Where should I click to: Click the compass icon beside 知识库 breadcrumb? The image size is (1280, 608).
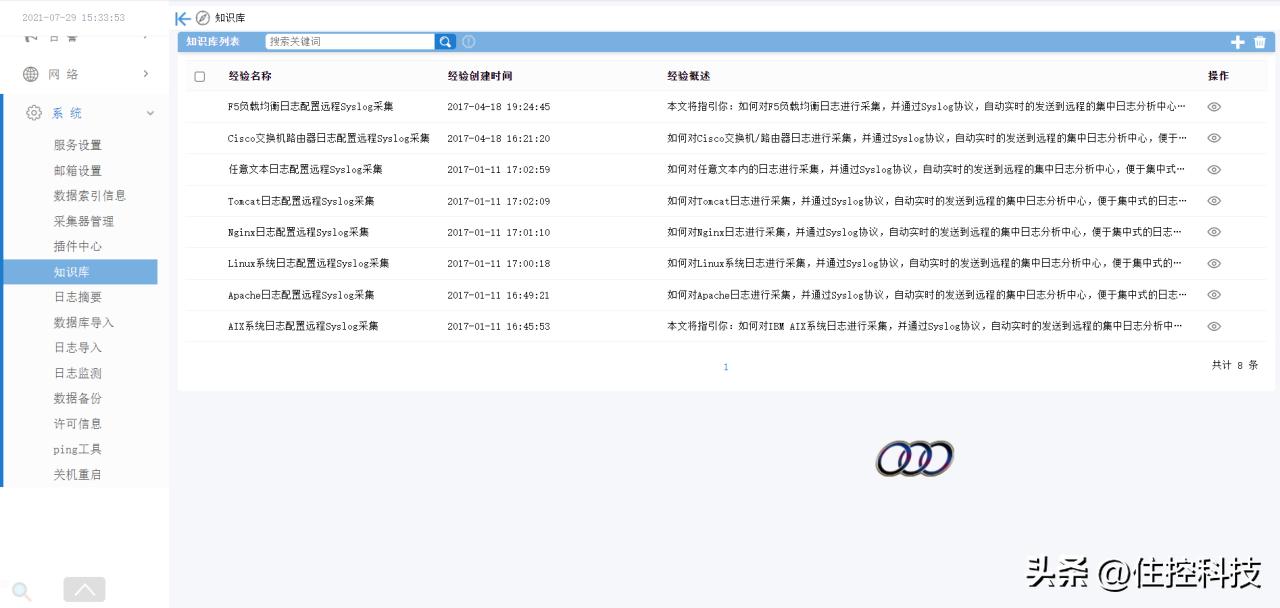(202, 17)
